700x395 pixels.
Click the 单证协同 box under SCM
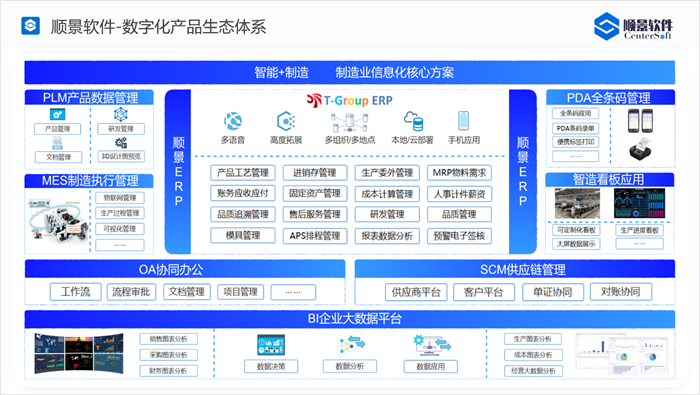pyautogui.click(x=553, y=292)
